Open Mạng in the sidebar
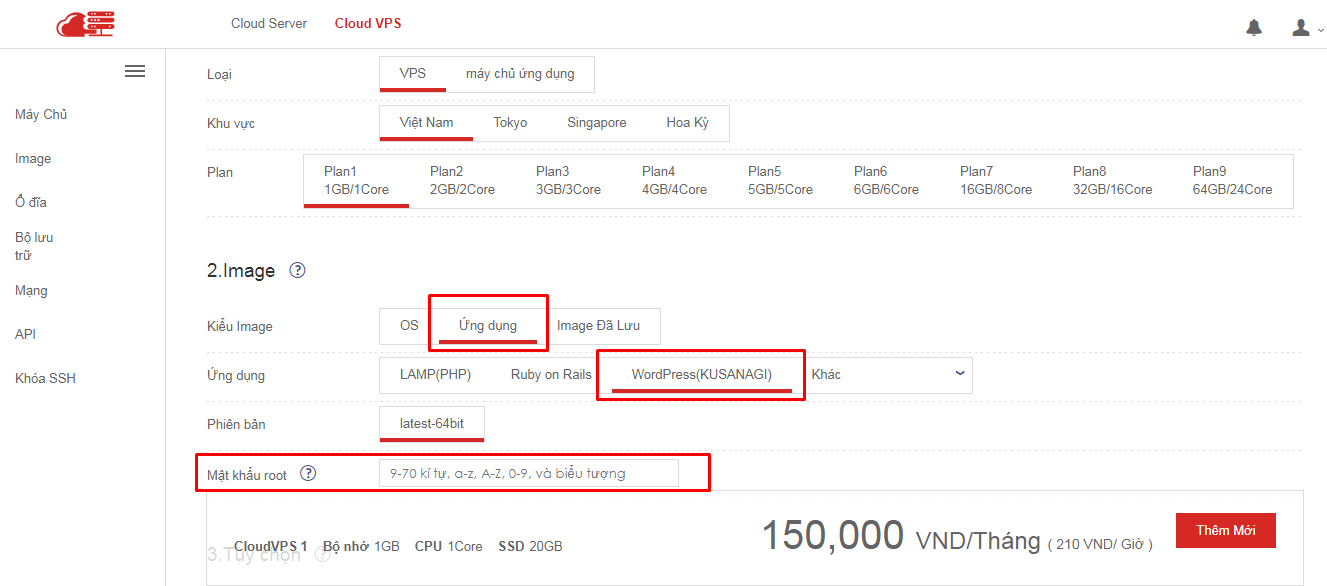The width and height of the screenshot is (1327, 586). click(31, 290)
